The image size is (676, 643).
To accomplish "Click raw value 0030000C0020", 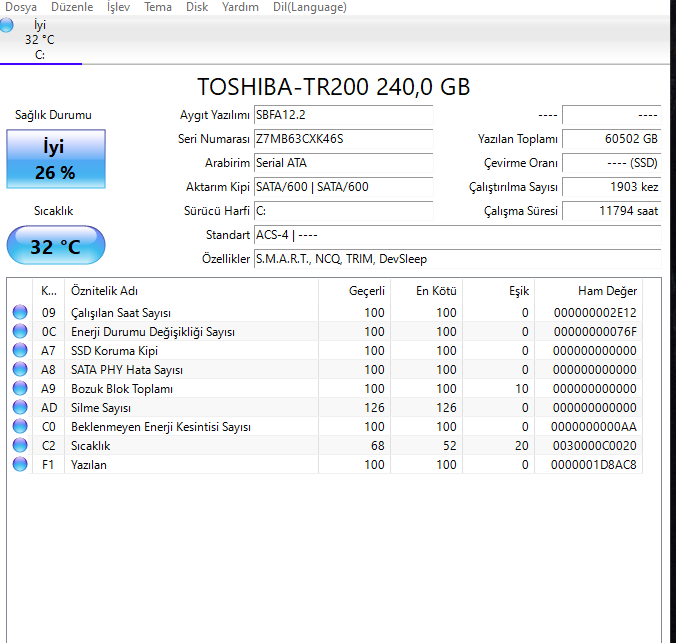I will click(595, 445).
